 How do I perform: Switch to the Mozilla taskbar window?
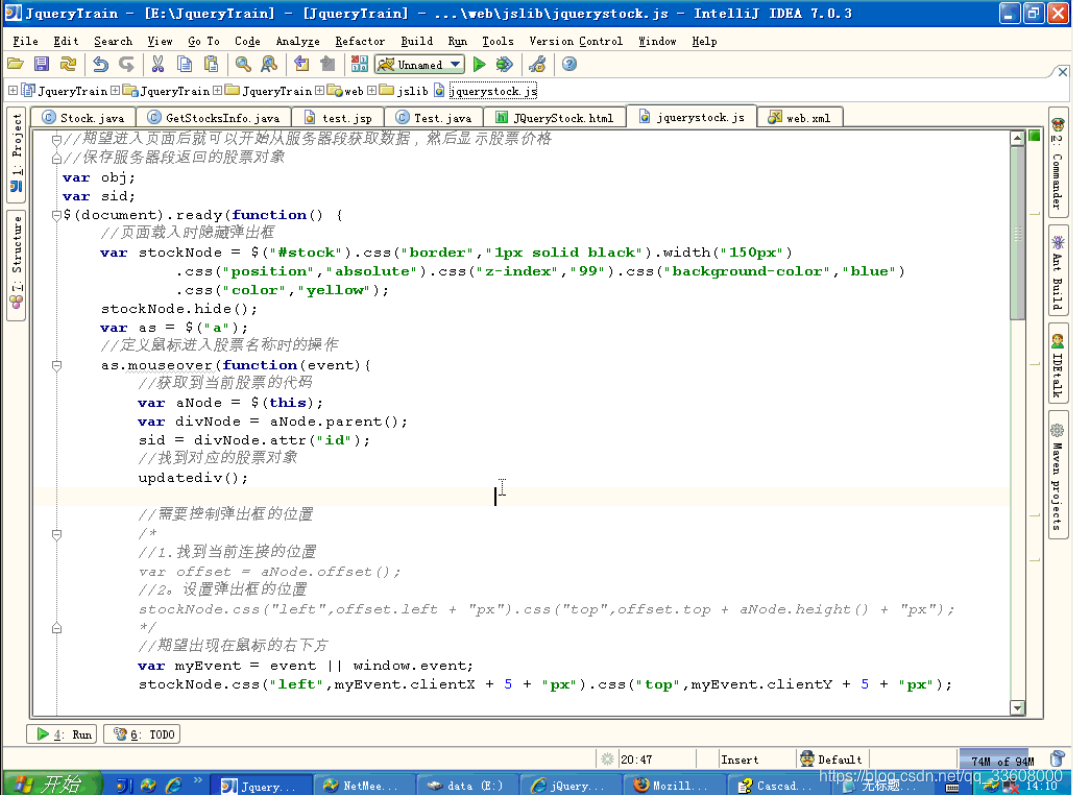tap(674, 785)
